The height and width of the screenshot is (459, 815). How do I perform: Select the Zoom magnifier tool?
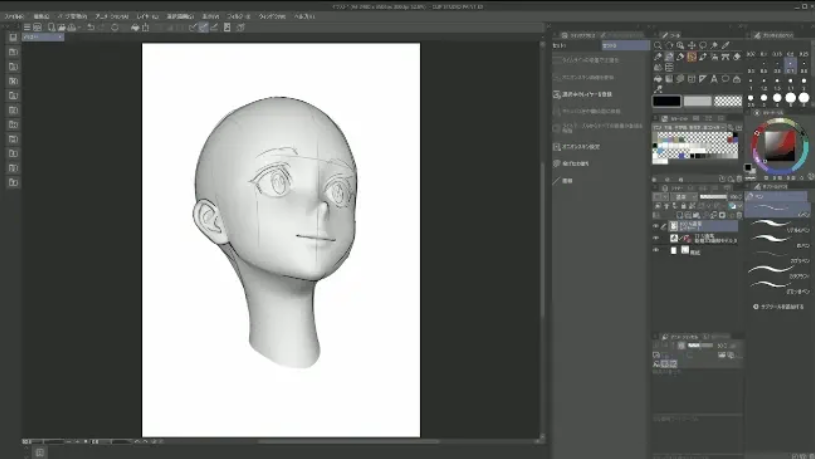click(658, 45)
